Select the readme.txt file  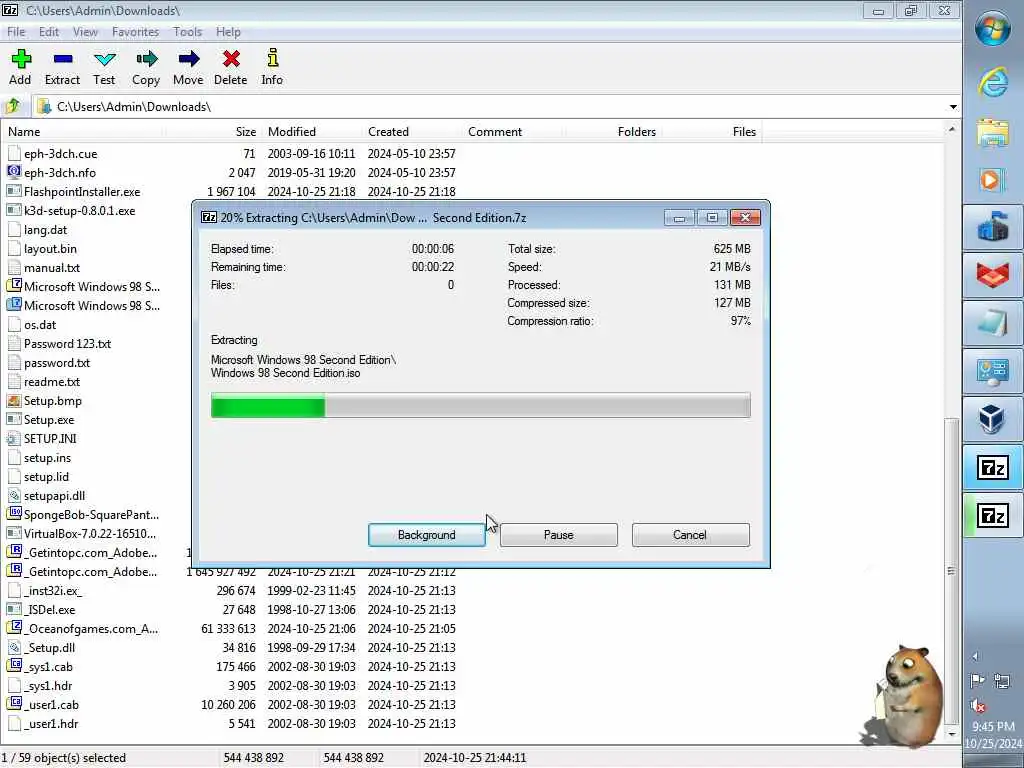[x=52, y=381]
